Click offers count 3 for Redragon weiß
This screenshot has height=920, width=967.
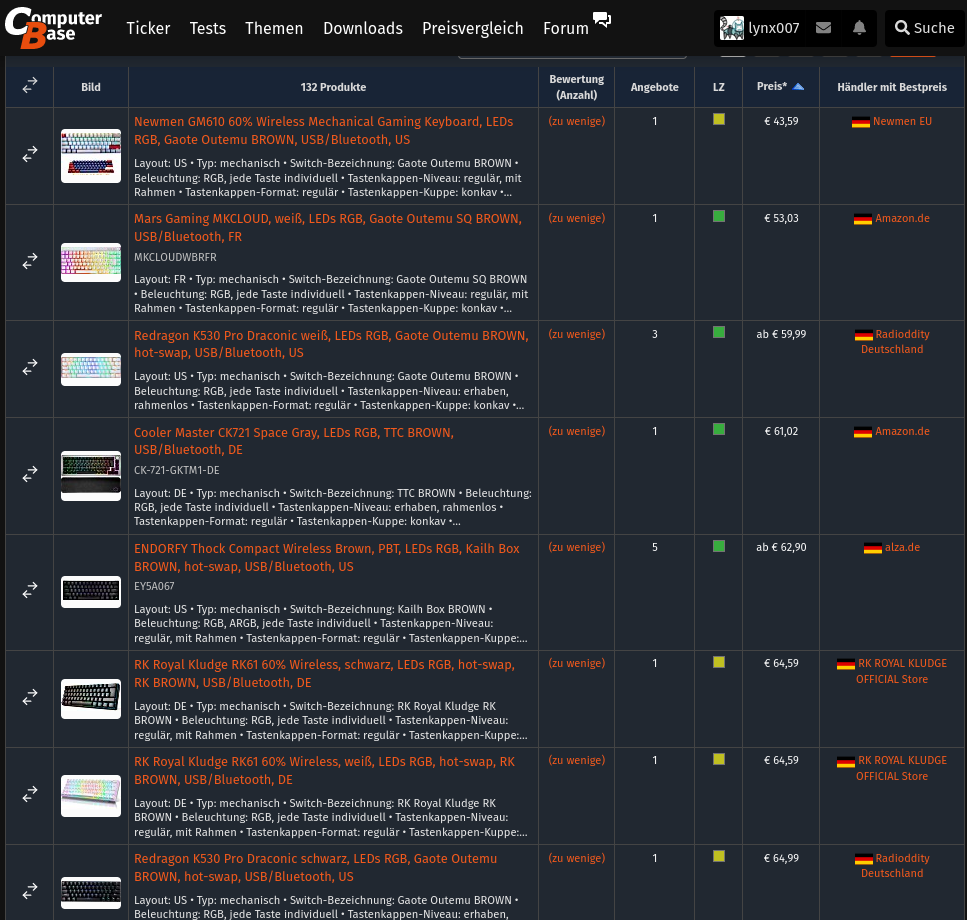654,334
